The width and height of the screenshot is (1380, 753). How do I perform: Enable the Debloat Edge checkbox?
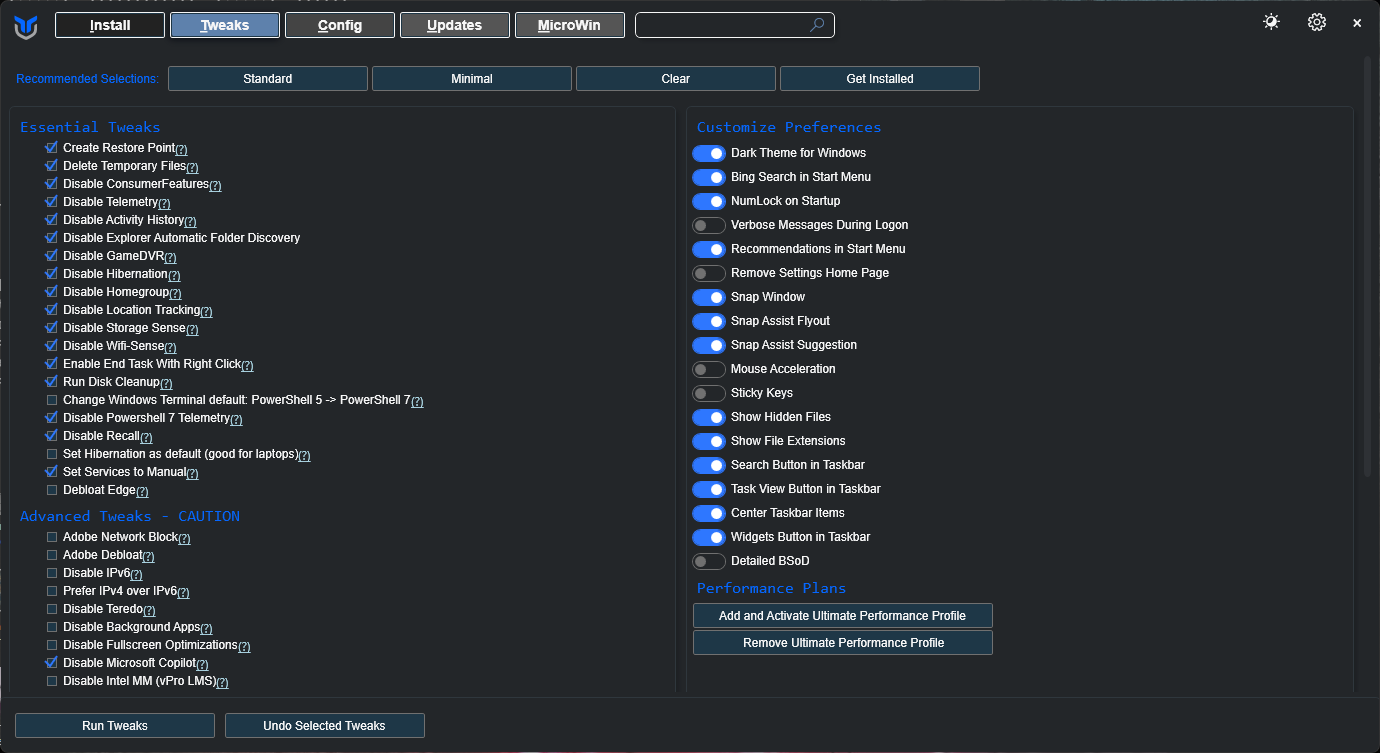click(x=52, y=490)
